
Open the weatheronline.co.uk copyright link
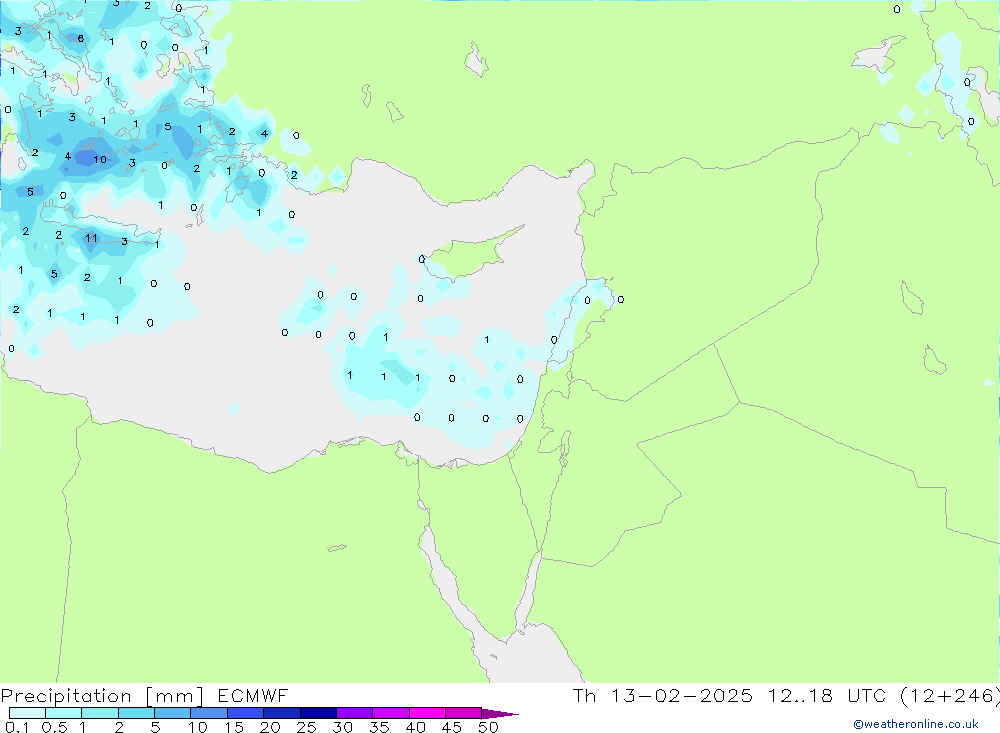pyautogui.click(x=915, y=724)
